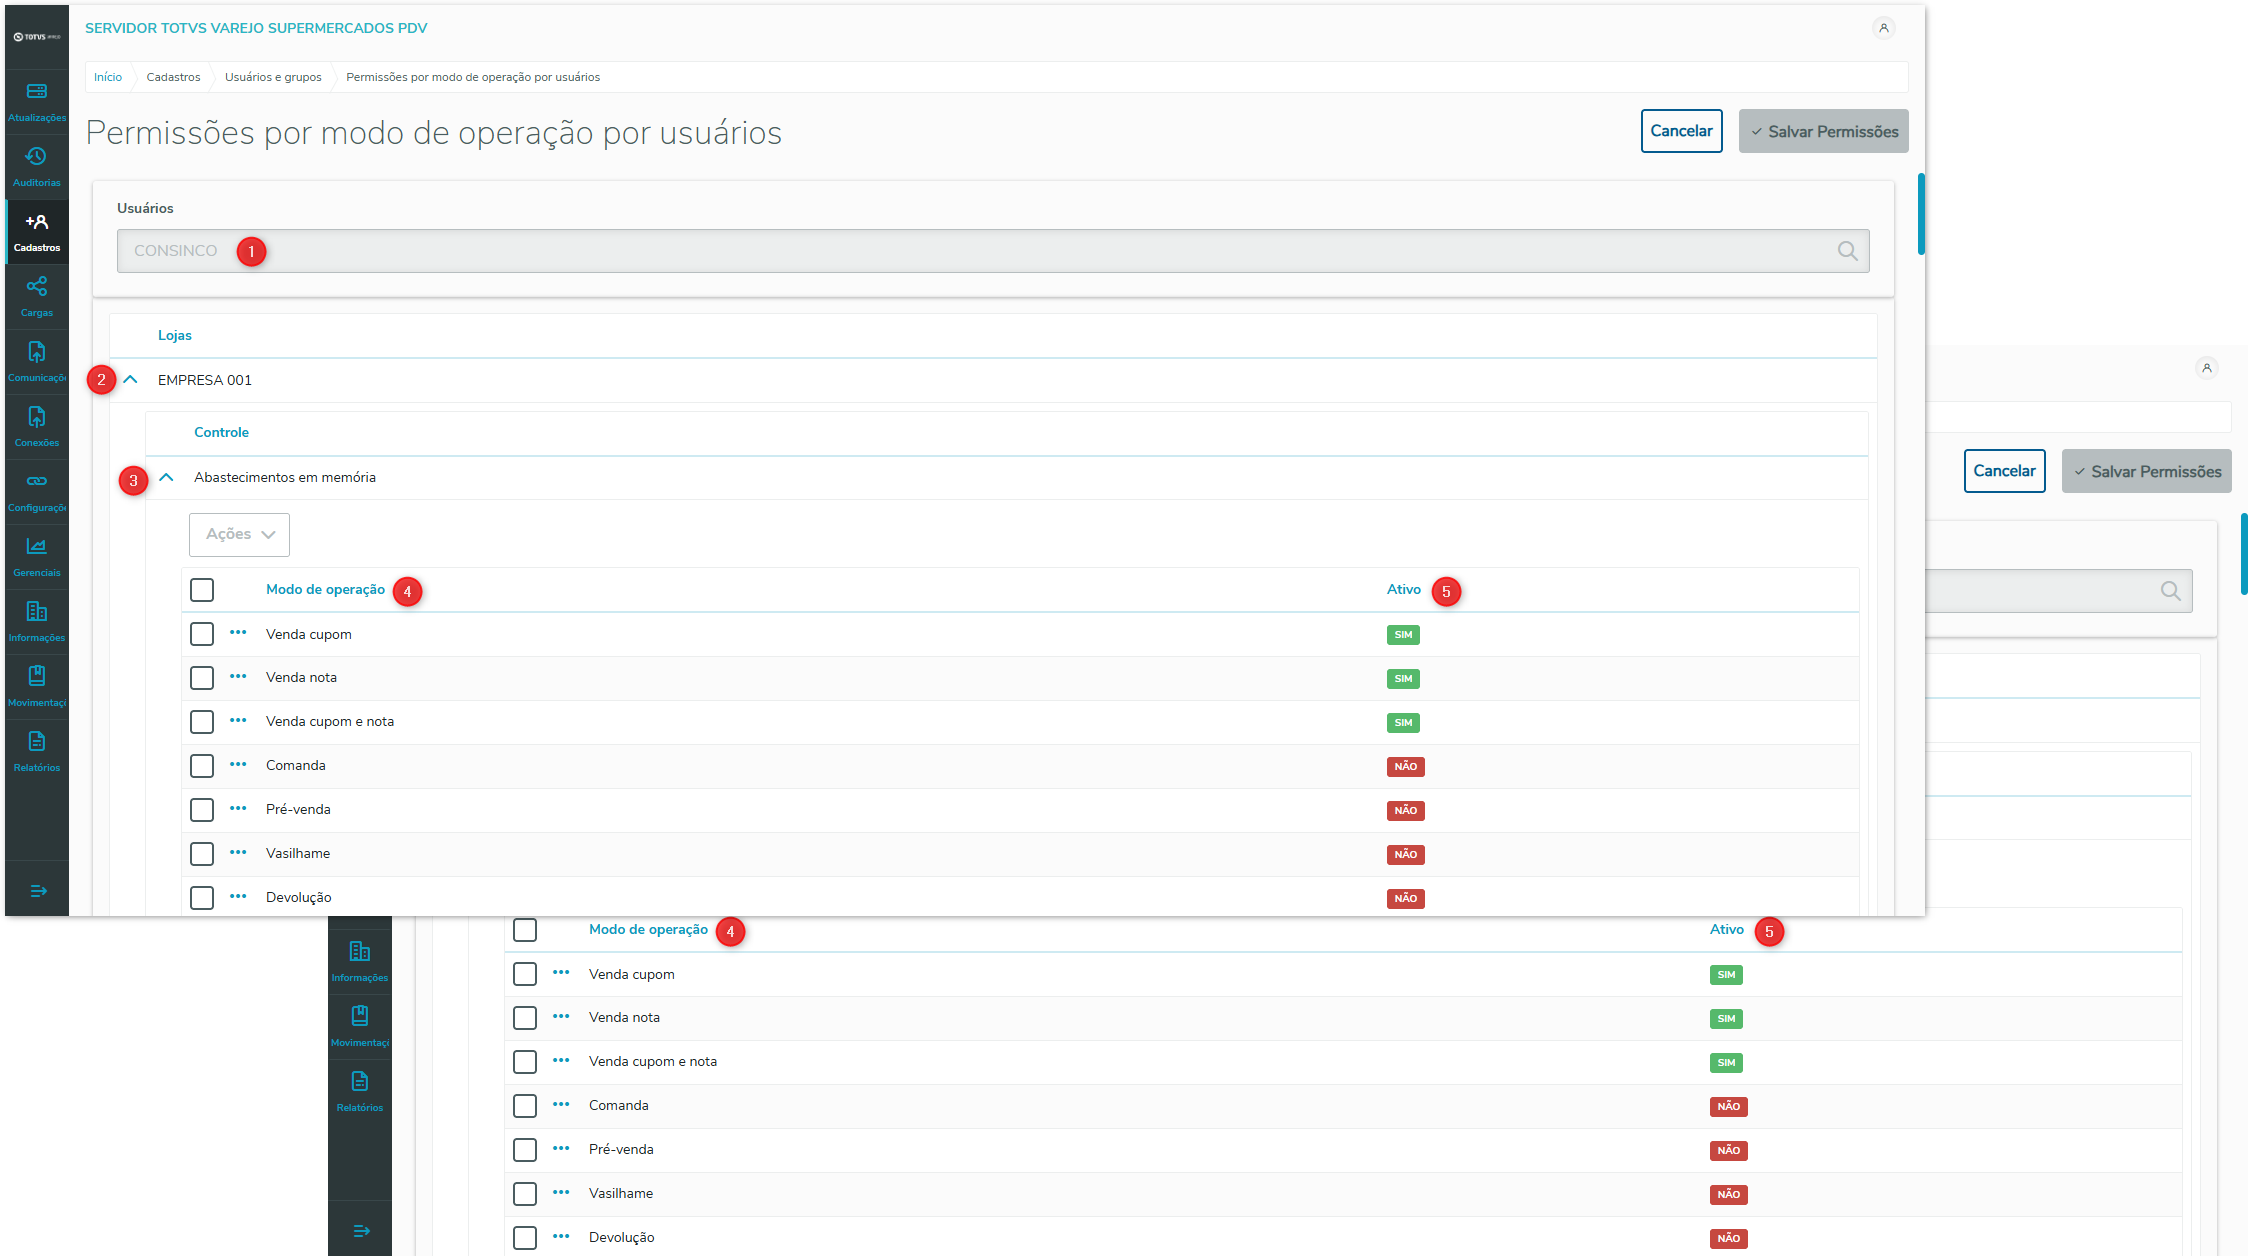Click the vertical scrollbar on page right
Image resolution: width=2248 pixels, height=1256 pixels.
coord(1920,214)
